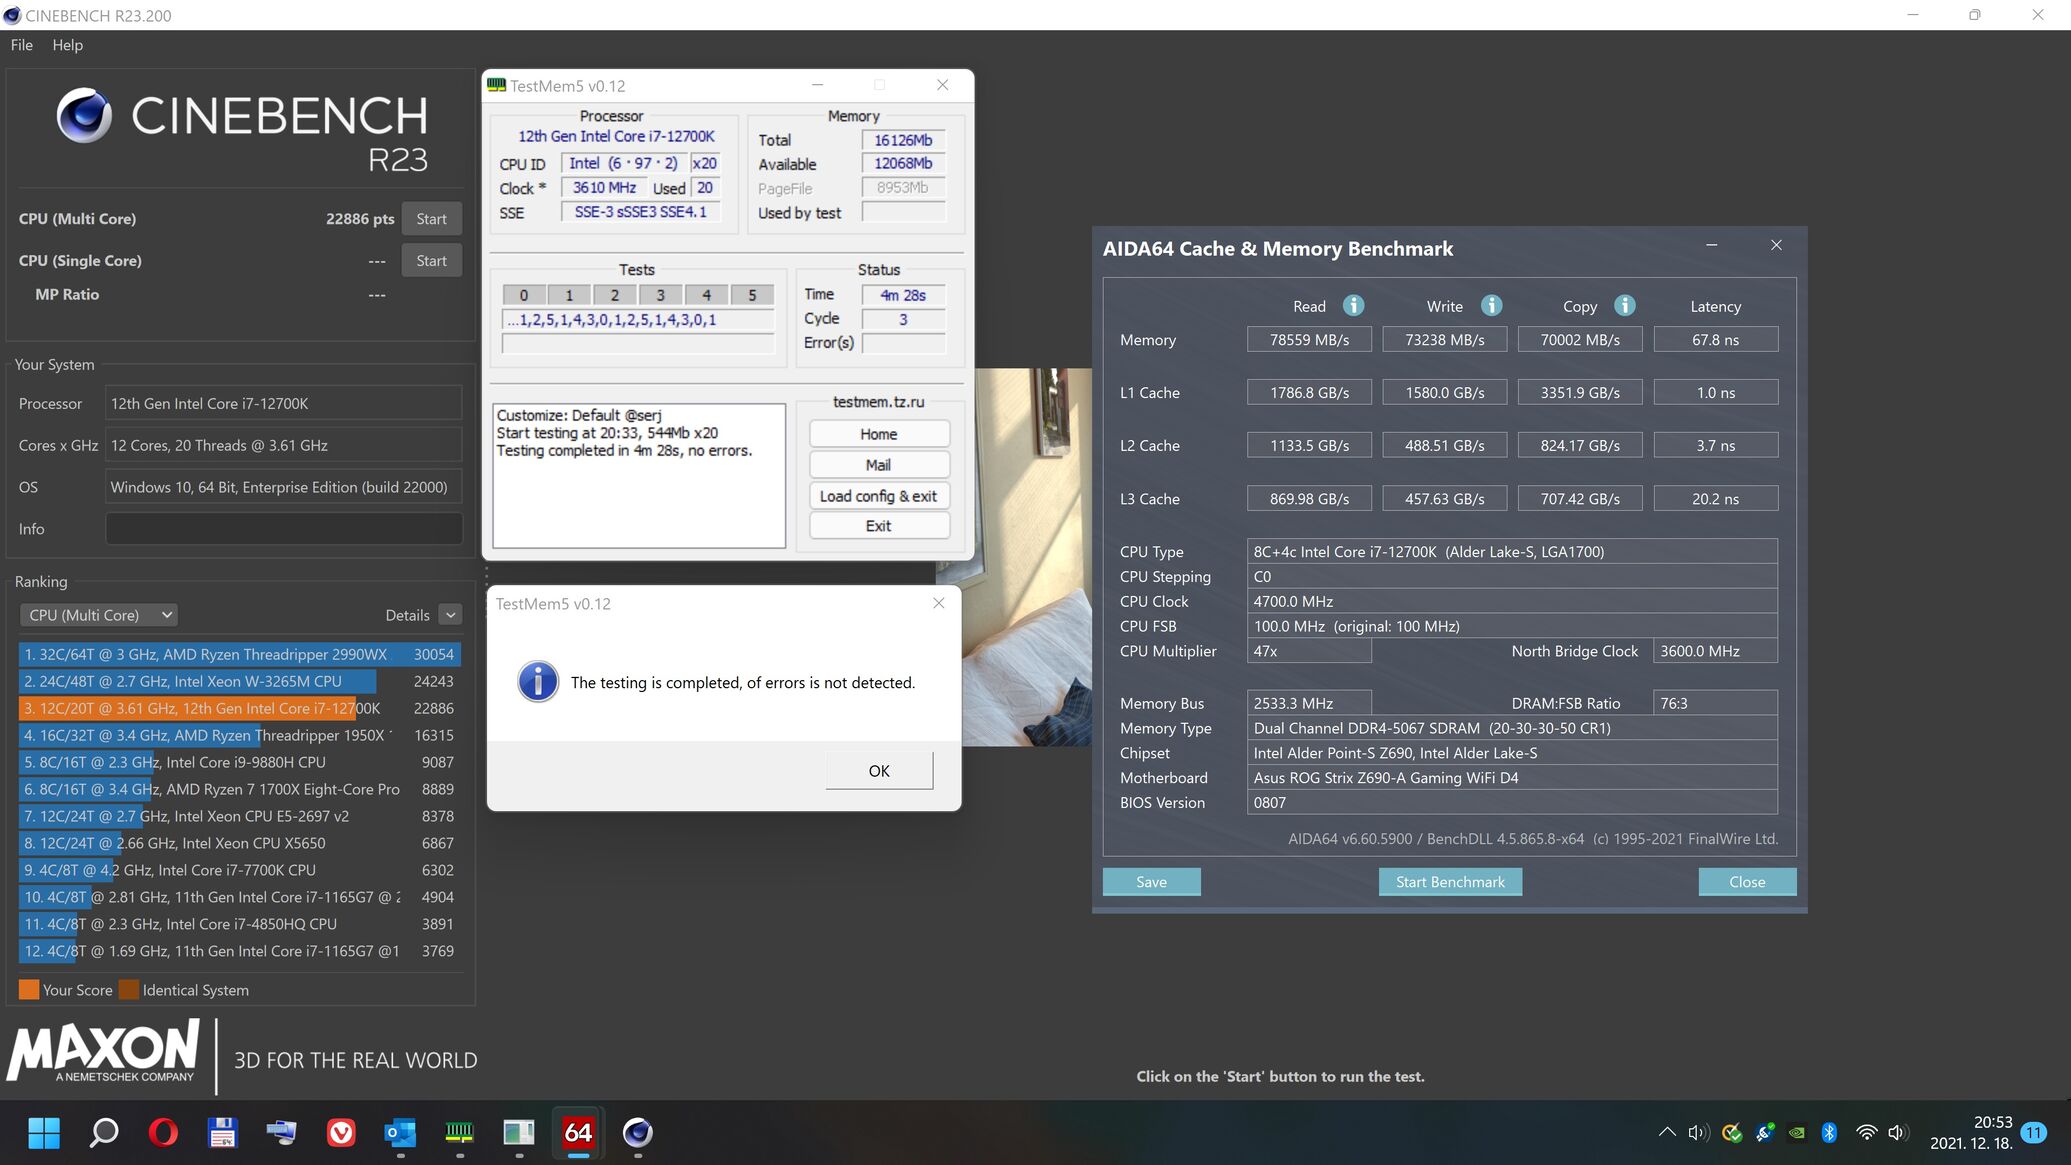Click the L3 Cache Copy value 707.42 GB/s
Screen dimensions: 2071x1165
pyautogui.click(x=1580, y=499)
